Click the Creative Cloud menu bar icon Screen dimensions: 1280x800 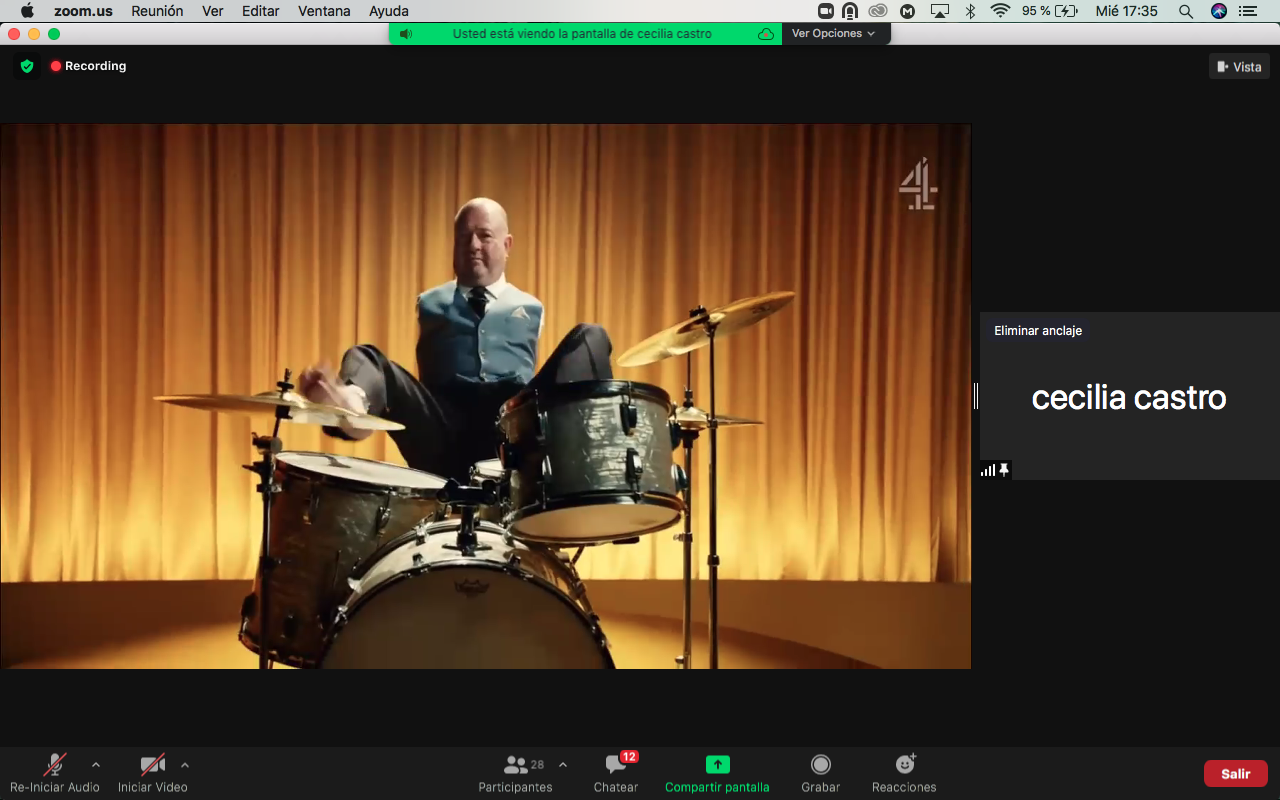878,11
